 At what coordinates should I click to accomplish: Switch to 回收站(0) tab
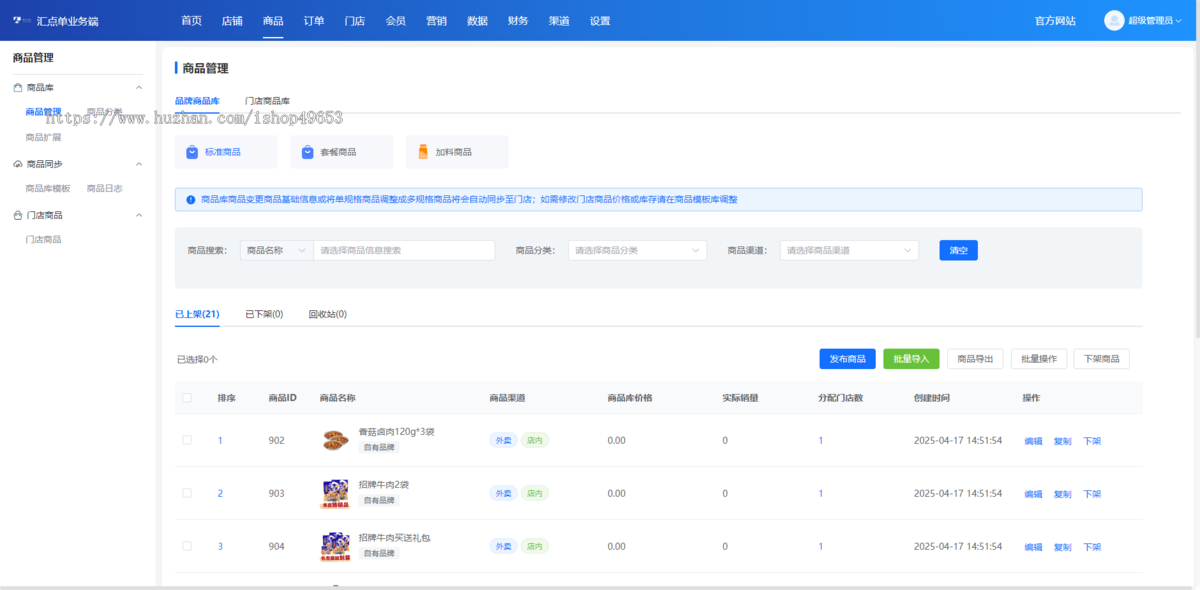pyautogui.click(x=327, y=314)
